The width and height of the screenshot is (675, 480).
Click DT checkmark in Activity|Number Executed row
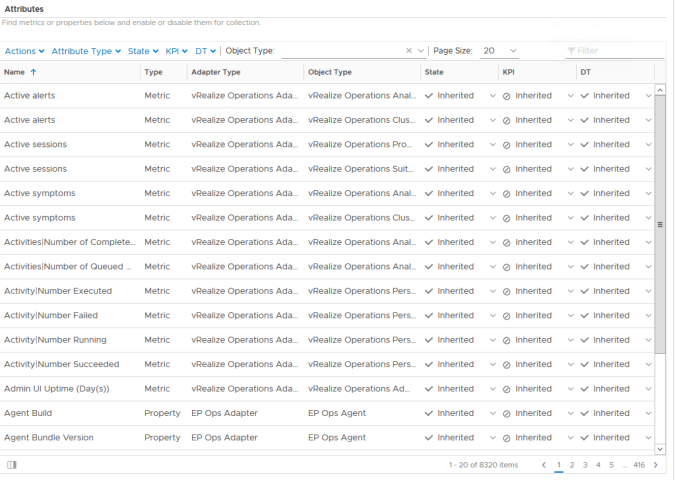click(x=584, y=291)
